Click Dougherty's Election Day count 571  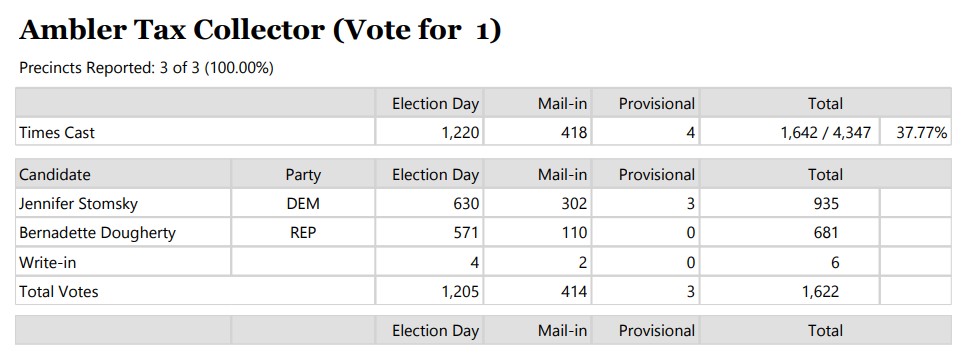pos(467,233)
